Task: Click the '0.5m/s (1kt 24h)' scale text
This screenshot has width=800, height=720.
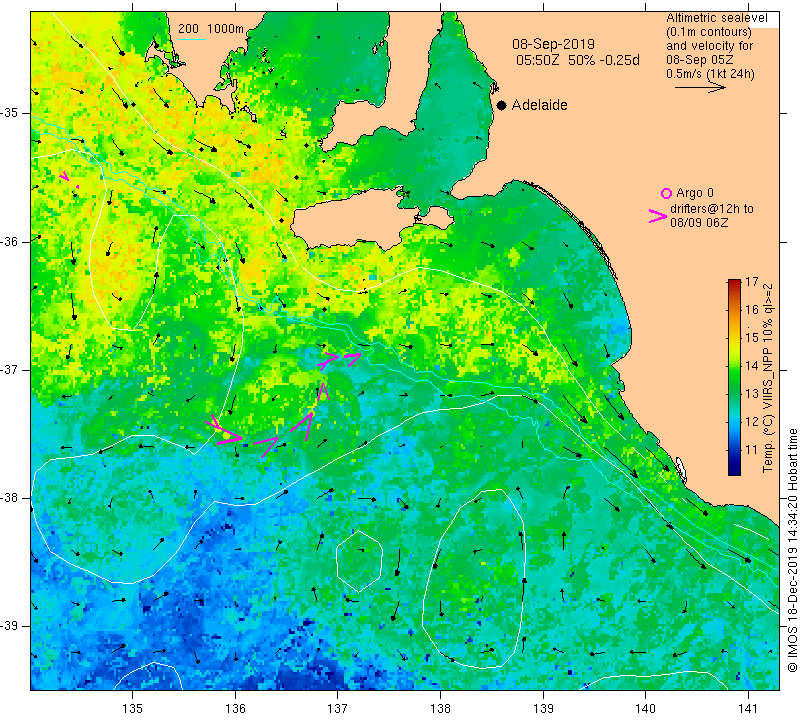Action: click(x=710, y=74)
